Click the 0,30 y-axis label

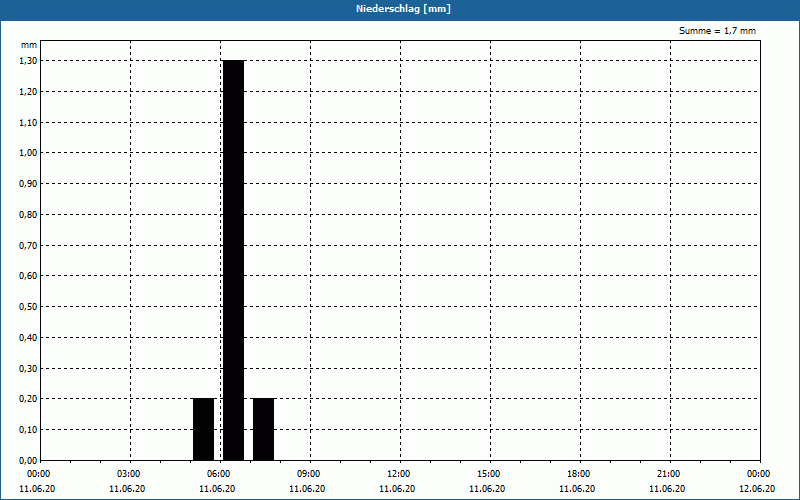[28, 368]
